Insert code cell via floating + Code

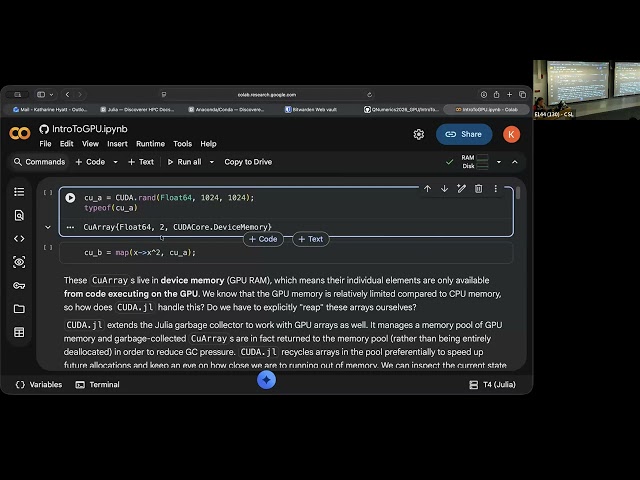[263, 239]
